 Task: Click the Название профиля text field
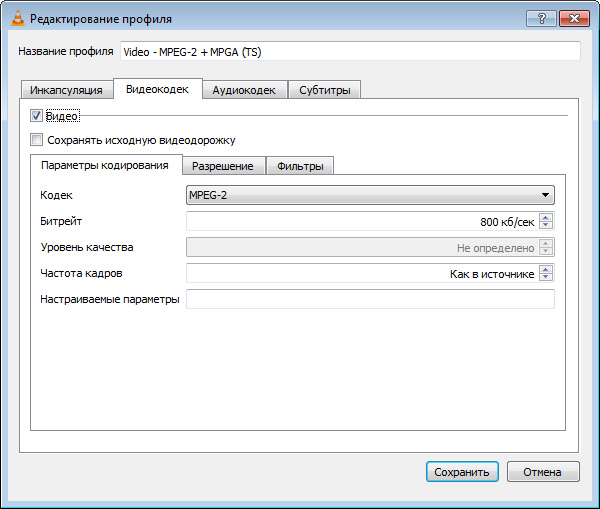[348, 51]
